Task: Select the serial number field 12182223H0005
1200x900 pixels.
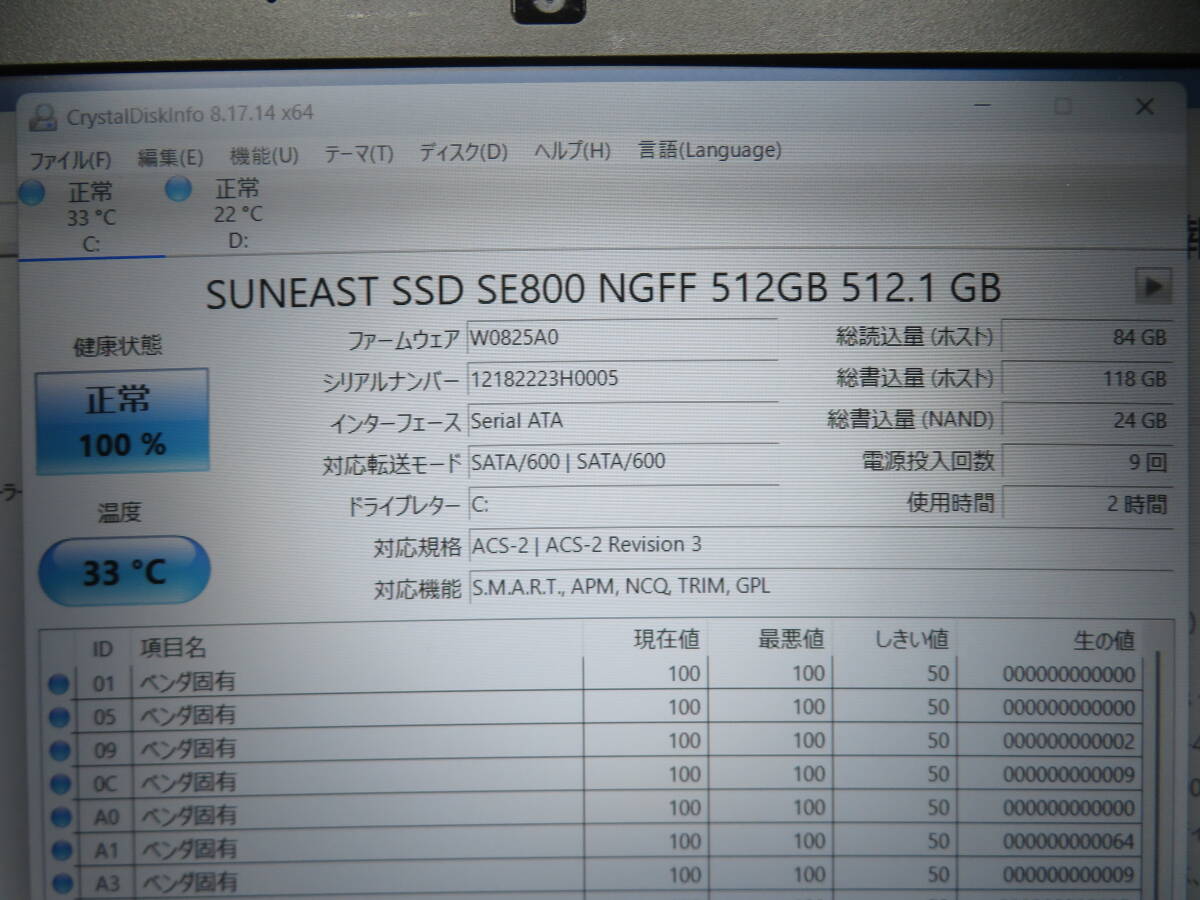Action: (x=622, y=379)
